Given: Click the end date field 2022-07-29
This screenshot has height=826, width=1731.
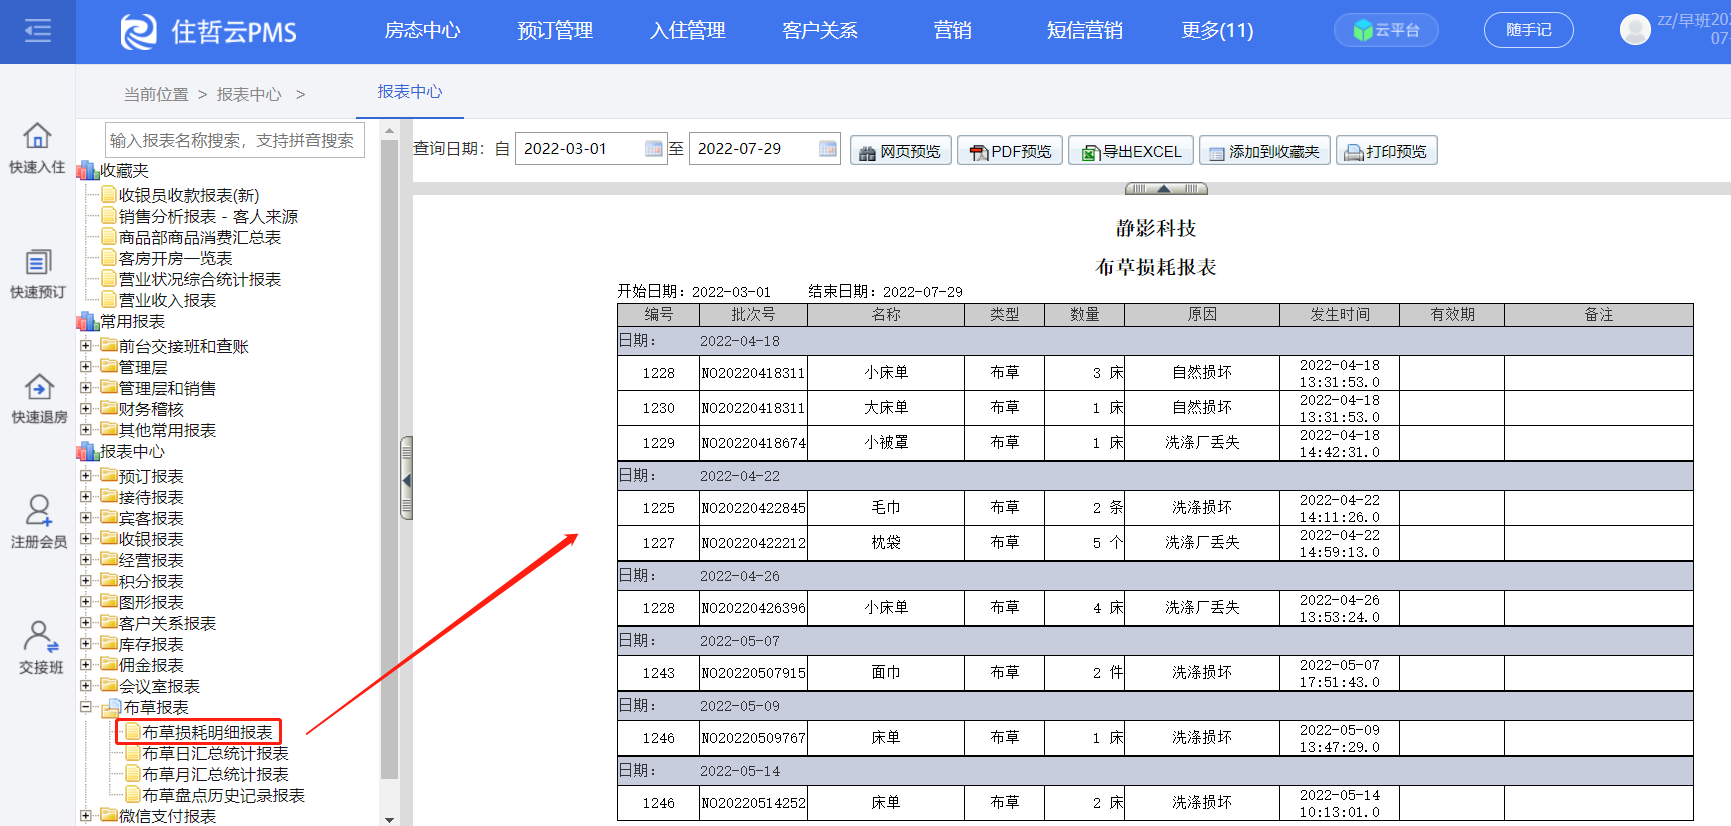Looking at the screenshot, I should [x=765, y=149].
